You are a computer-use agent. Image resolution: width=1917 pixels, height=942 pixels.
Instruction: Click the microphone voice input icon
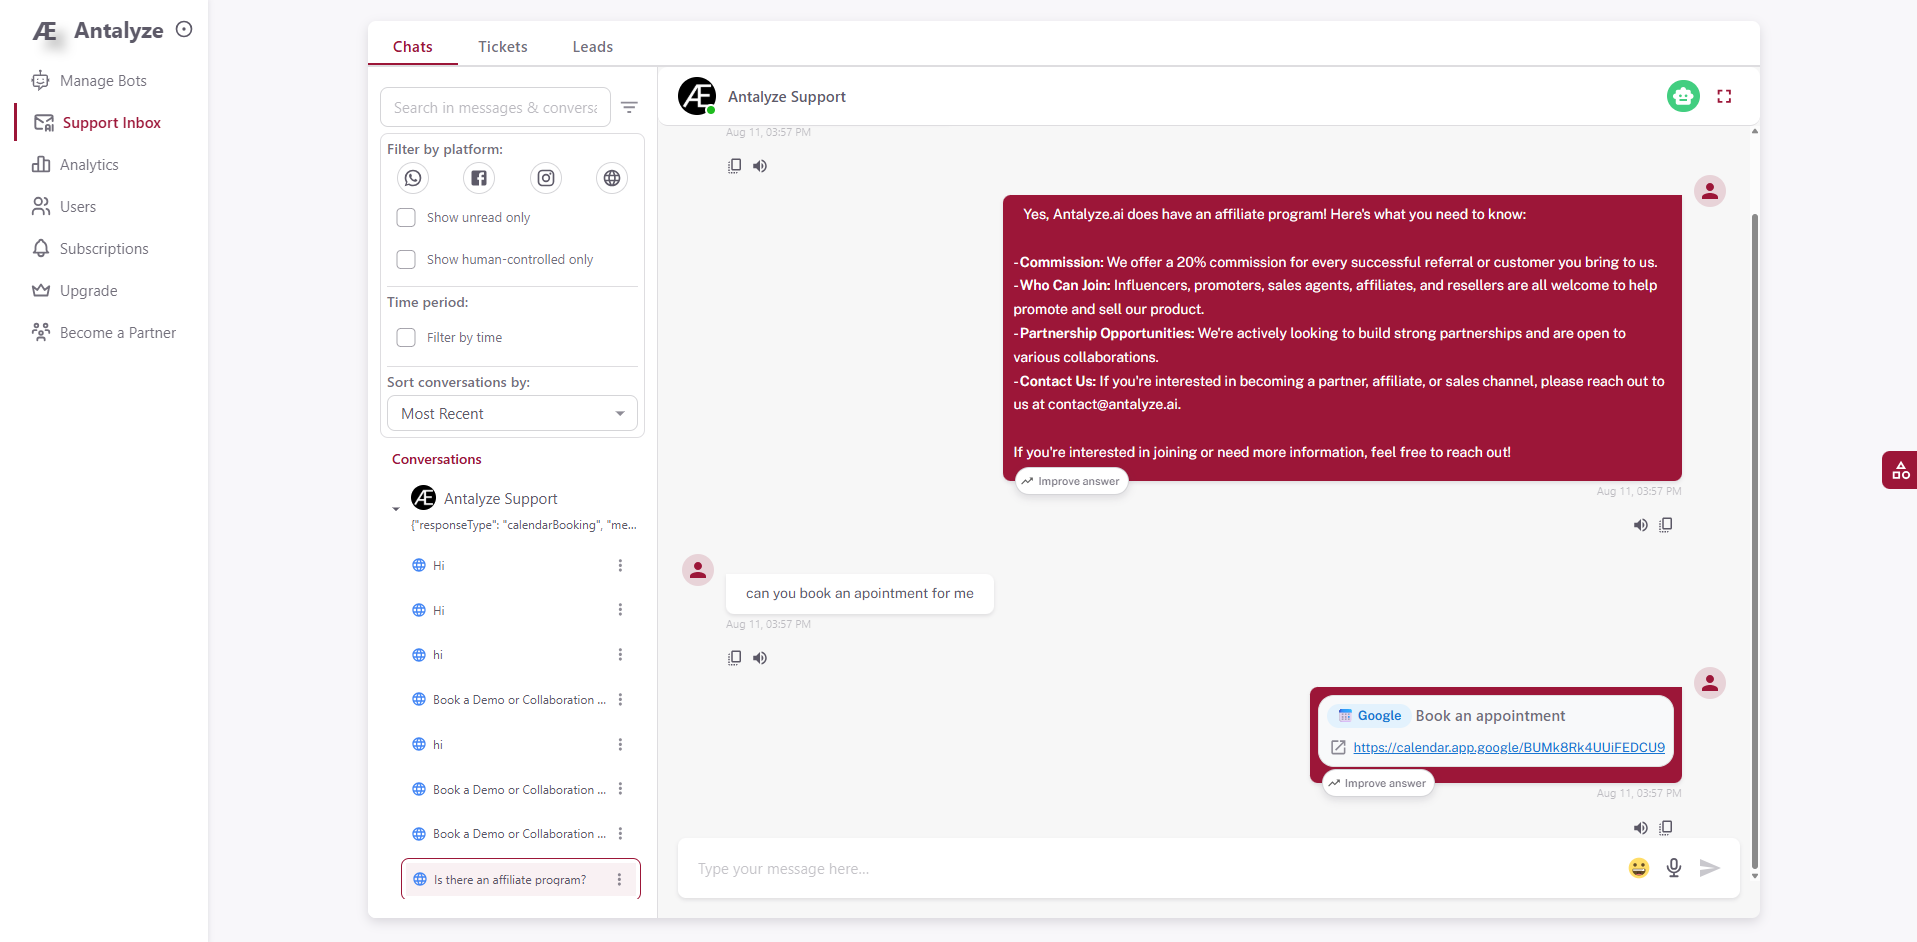(1673, 868)
